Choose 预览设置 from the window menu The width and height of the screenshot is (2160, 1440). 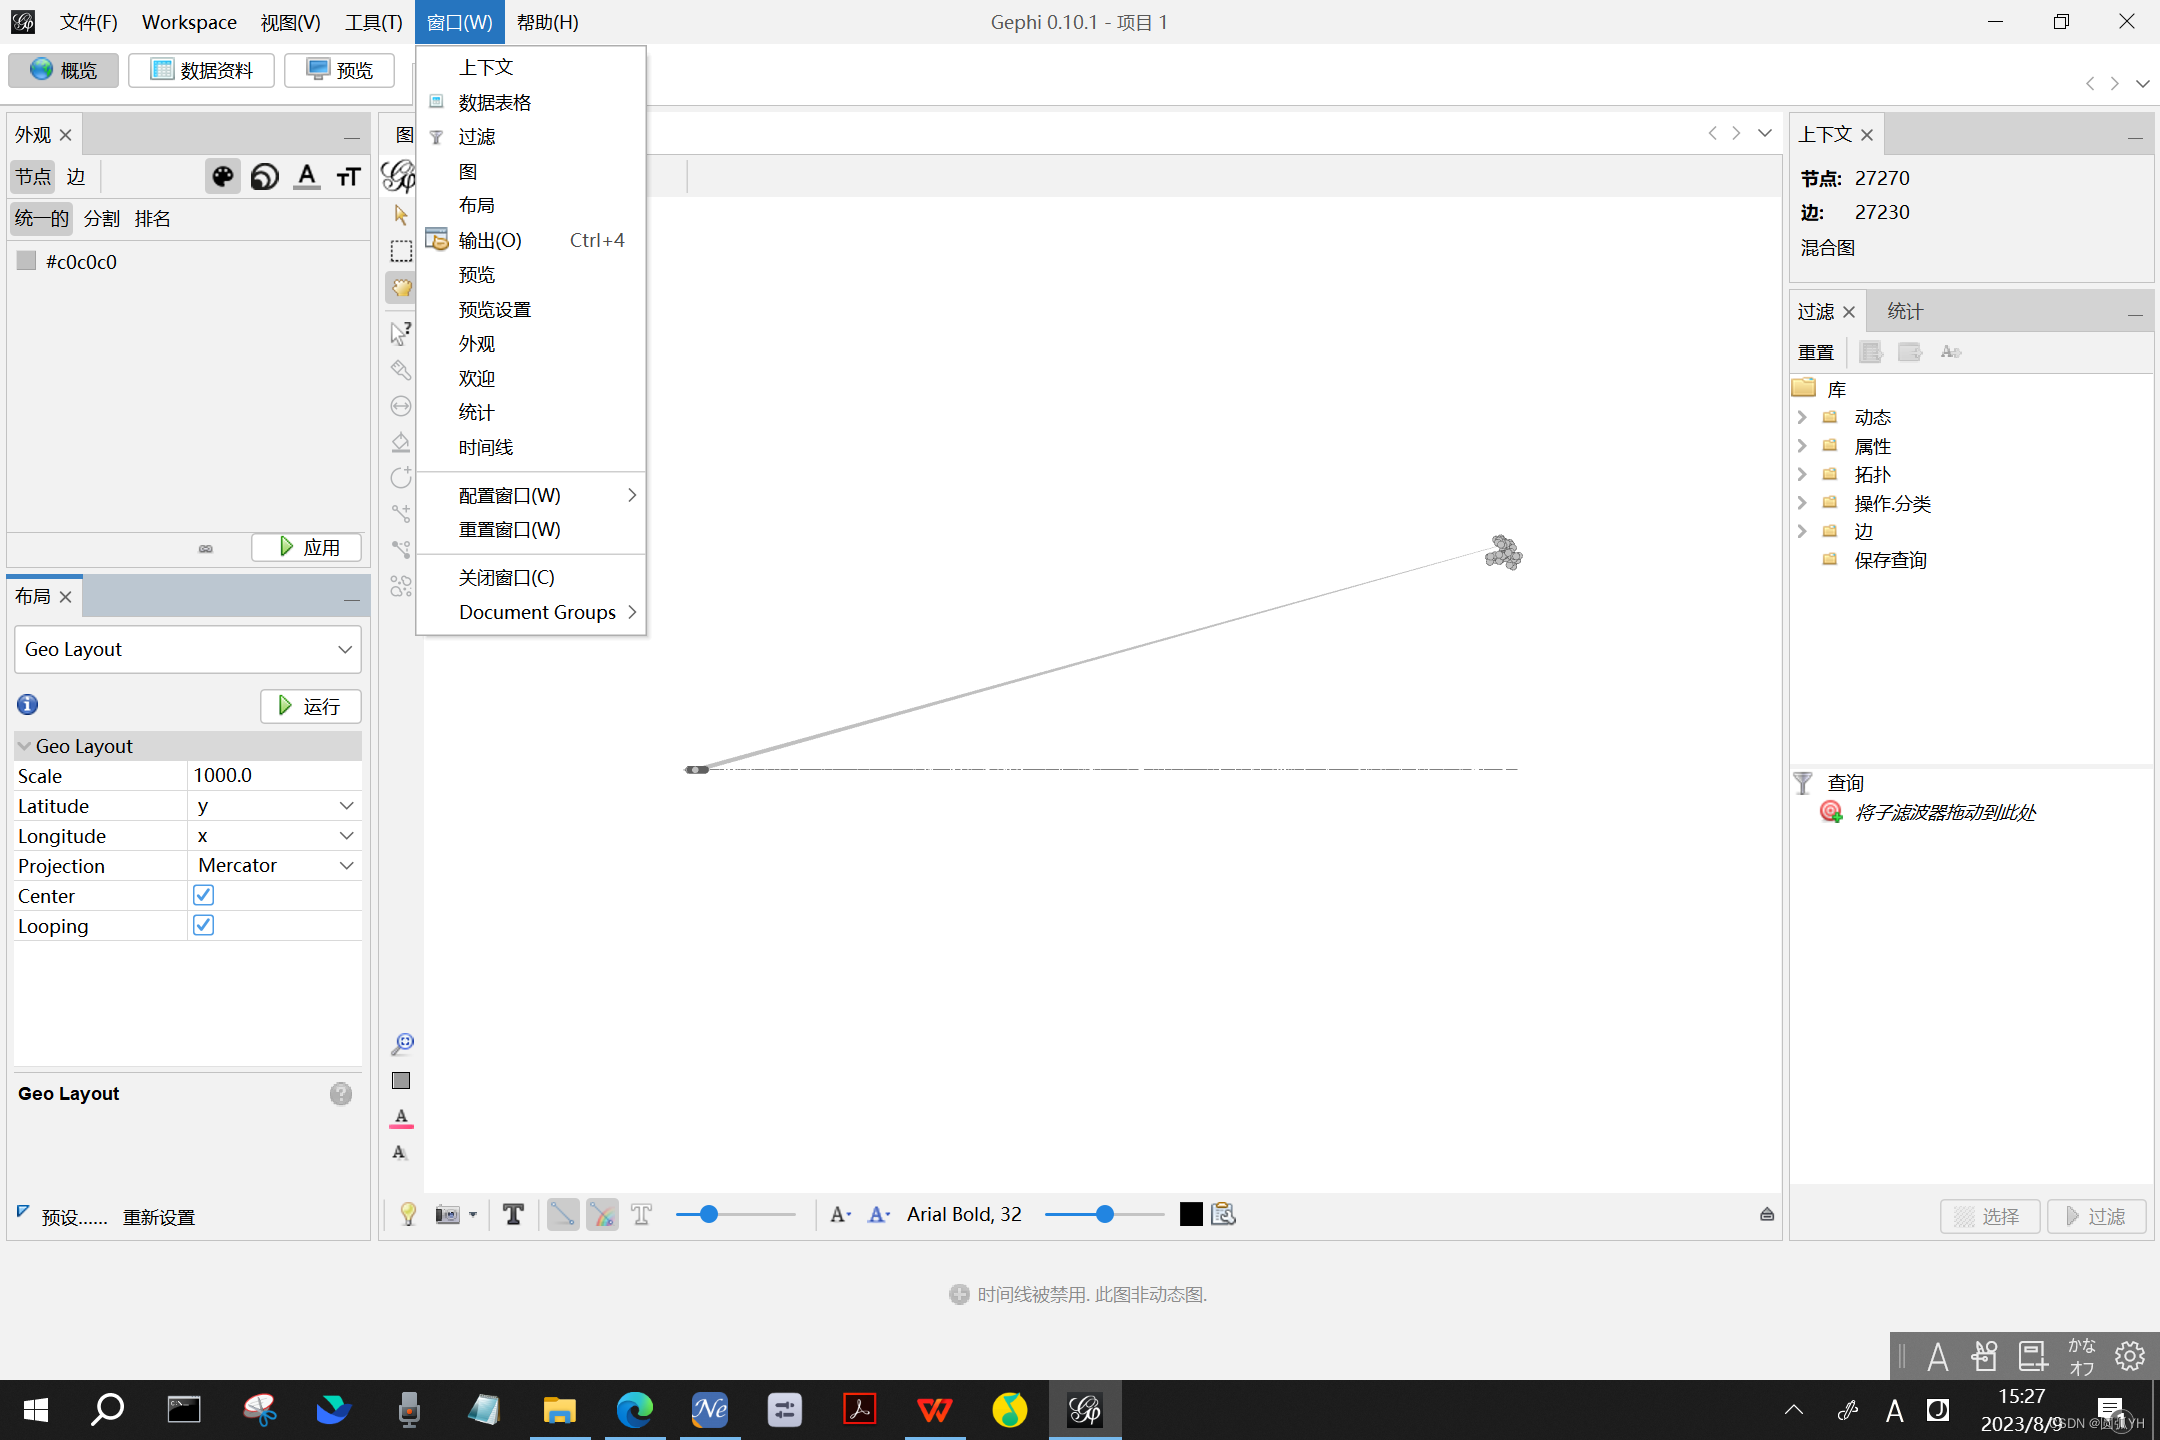pos(494,309)
